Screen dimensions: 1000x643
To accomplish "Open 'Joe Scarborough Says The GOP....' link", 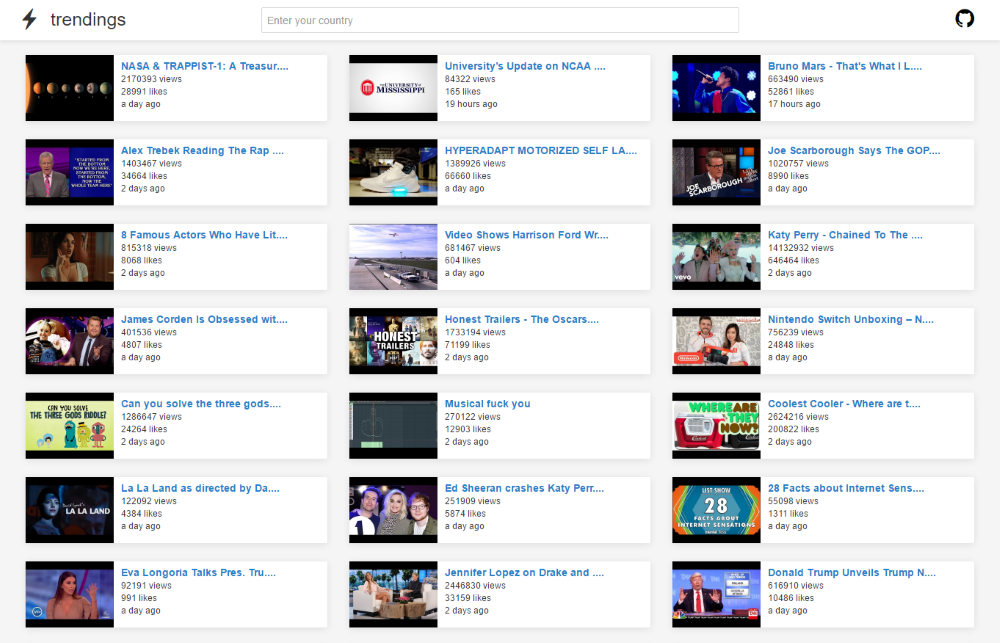I will point(854,151).
